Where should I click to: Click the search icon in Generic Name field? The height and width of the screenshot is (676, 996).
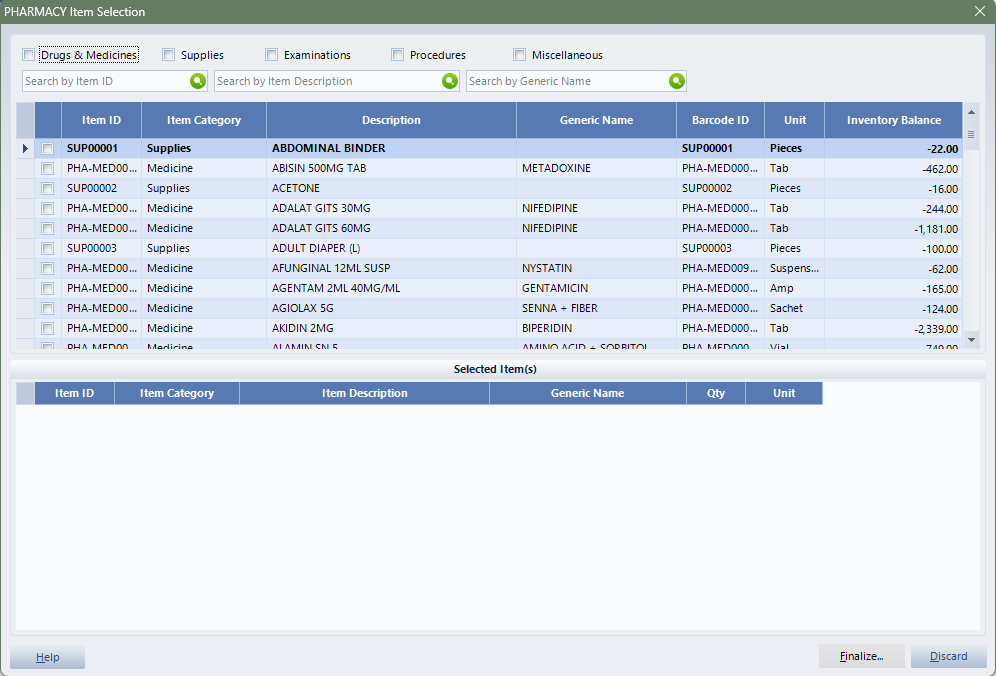click(677, 81)
